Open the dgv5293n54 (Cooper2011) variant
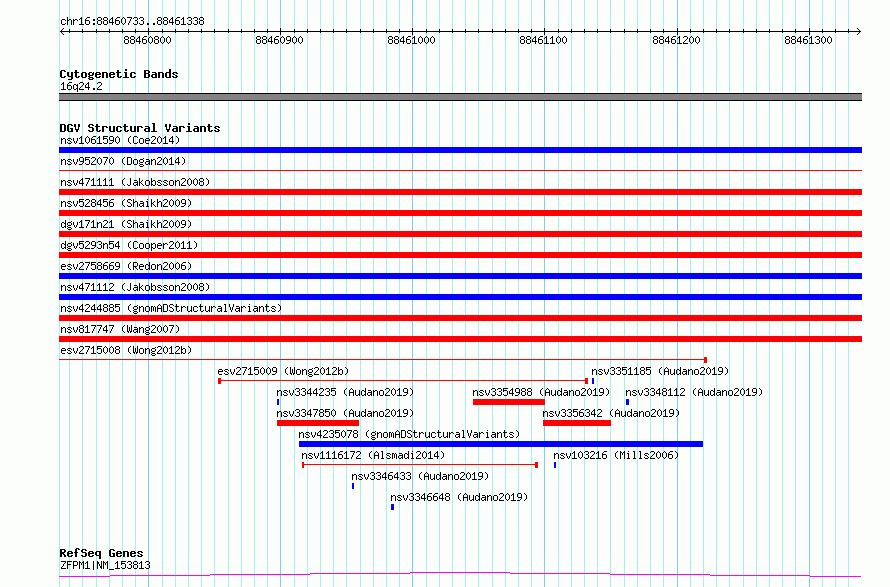890x587 pixels. pos(129,245)
